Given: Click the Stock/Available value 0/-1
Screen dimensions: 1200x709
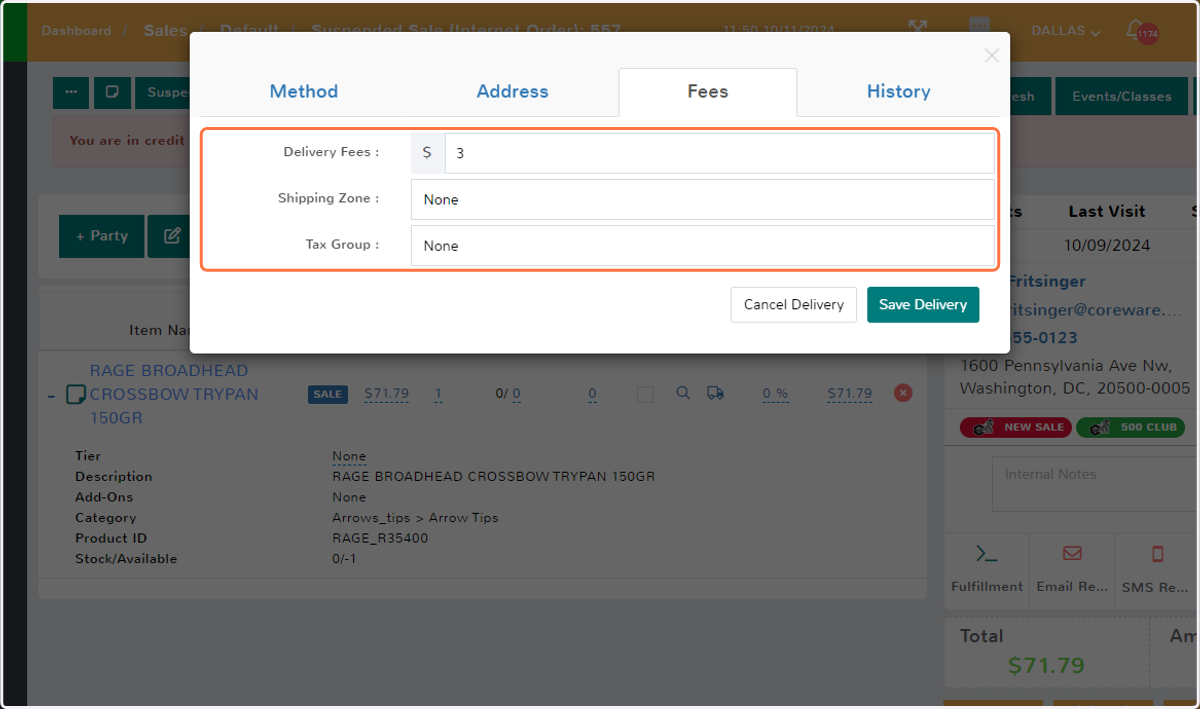Looking at the screenshot, I should tap(344, 559).
